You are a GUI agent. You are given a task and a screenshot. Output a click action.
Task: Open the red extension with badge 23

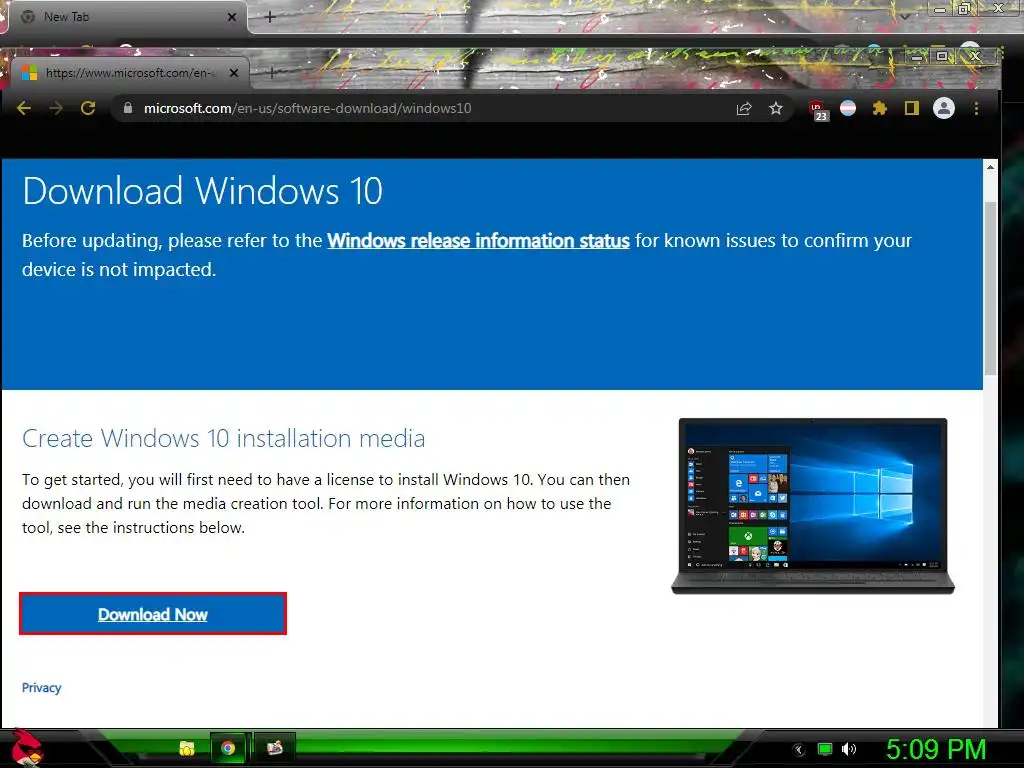pyautogui.click(x=818, y=110)
